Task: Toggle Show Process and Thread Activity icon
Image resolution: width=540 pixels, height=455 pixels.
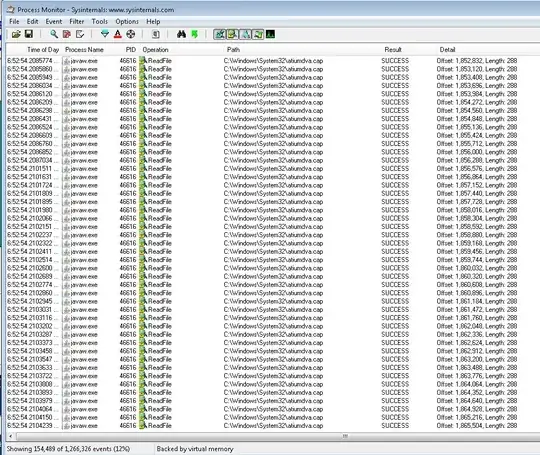Action: pyautogui.click(x=258, y=34)
